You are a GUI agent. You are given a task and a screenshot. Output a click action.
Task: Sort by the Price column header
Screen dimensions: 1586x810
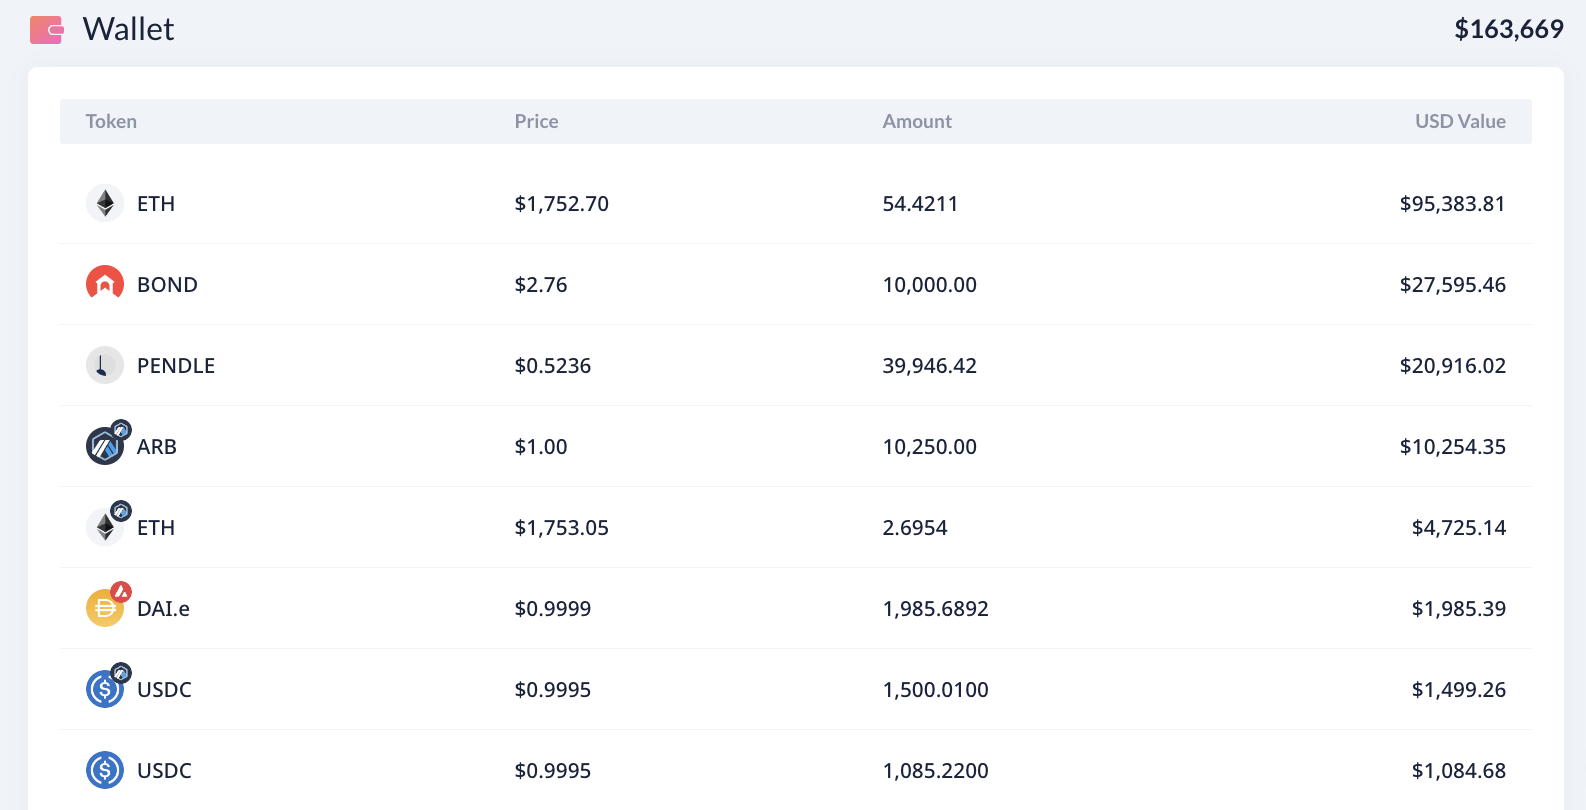(536, 122)
